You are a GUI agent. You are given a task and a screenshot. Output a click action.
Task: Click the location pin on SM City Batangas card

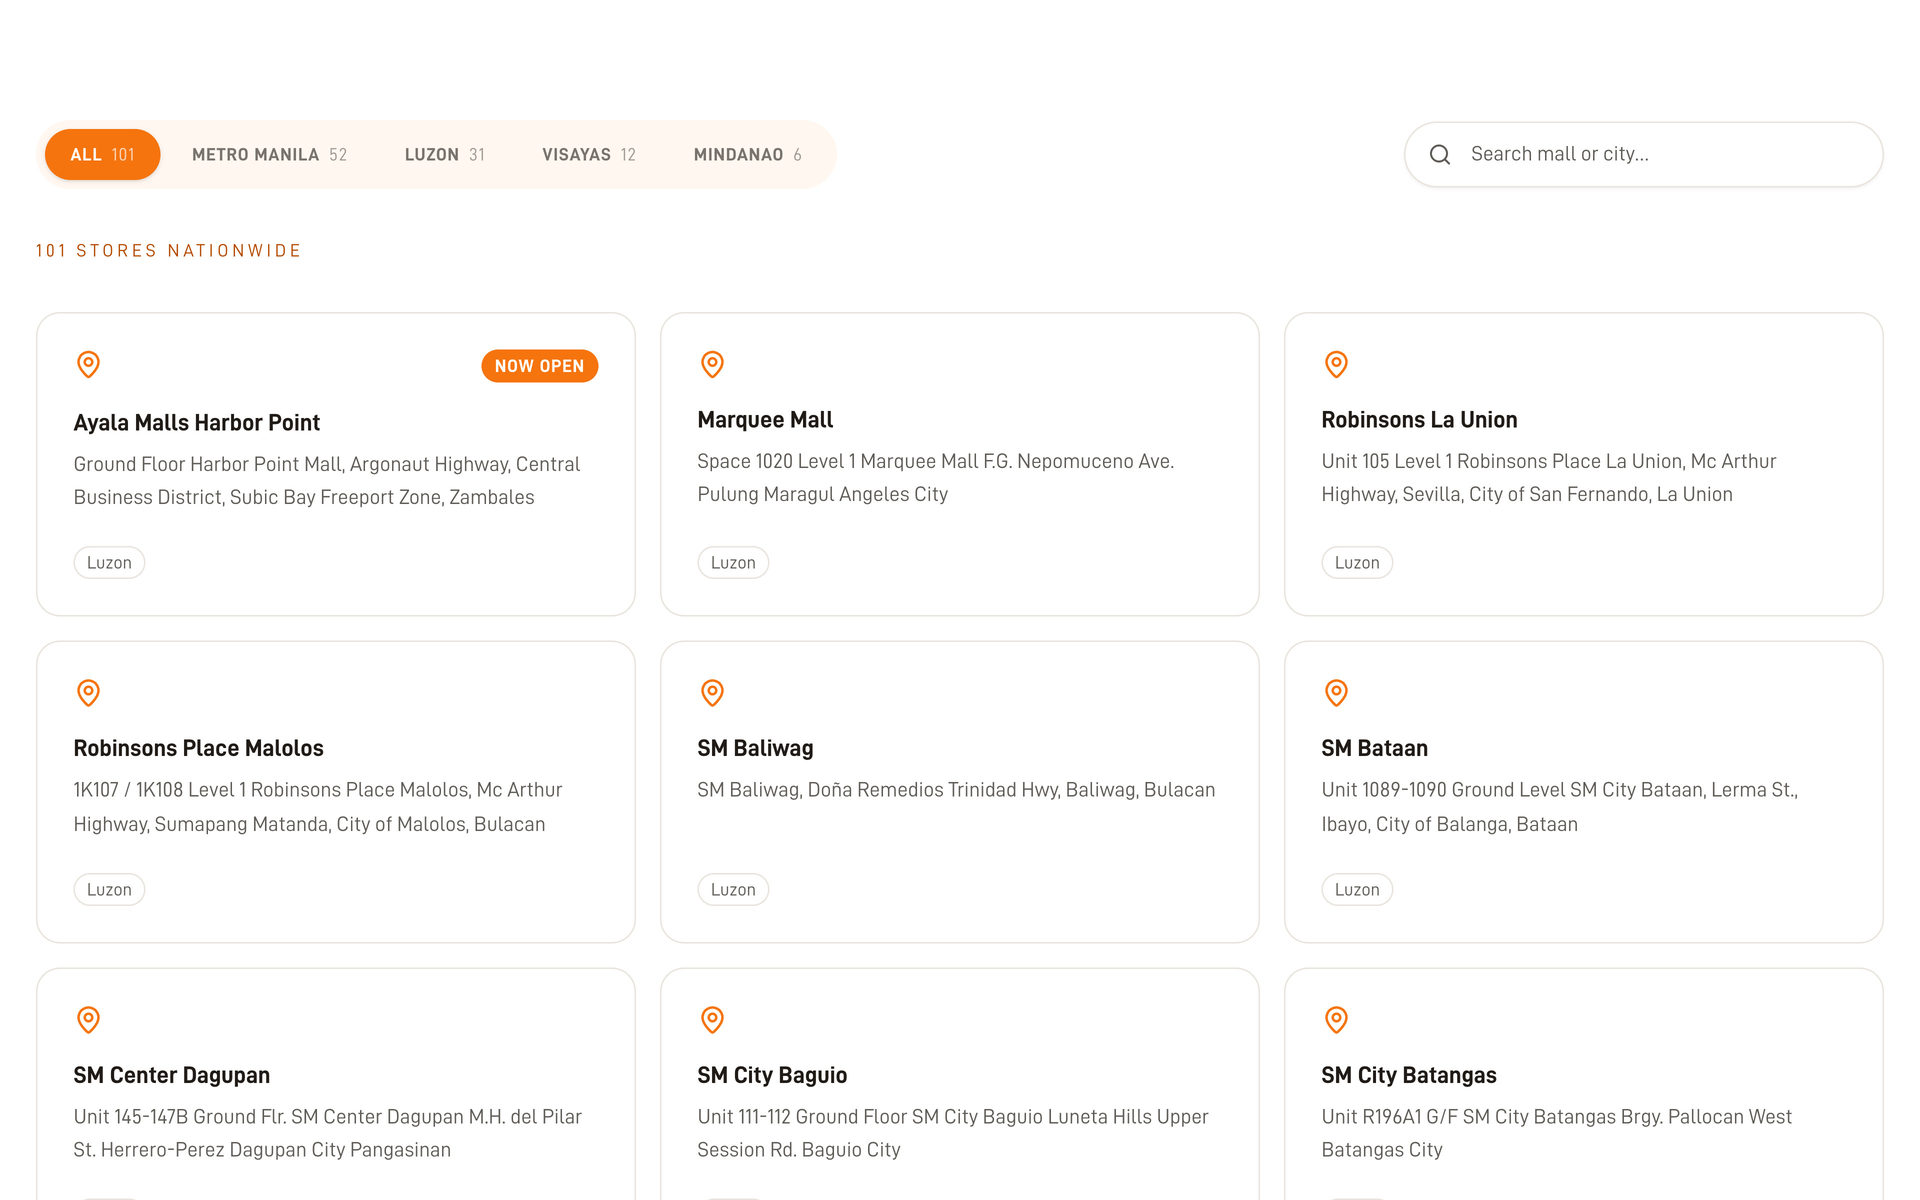[x=1336, y=1019]
